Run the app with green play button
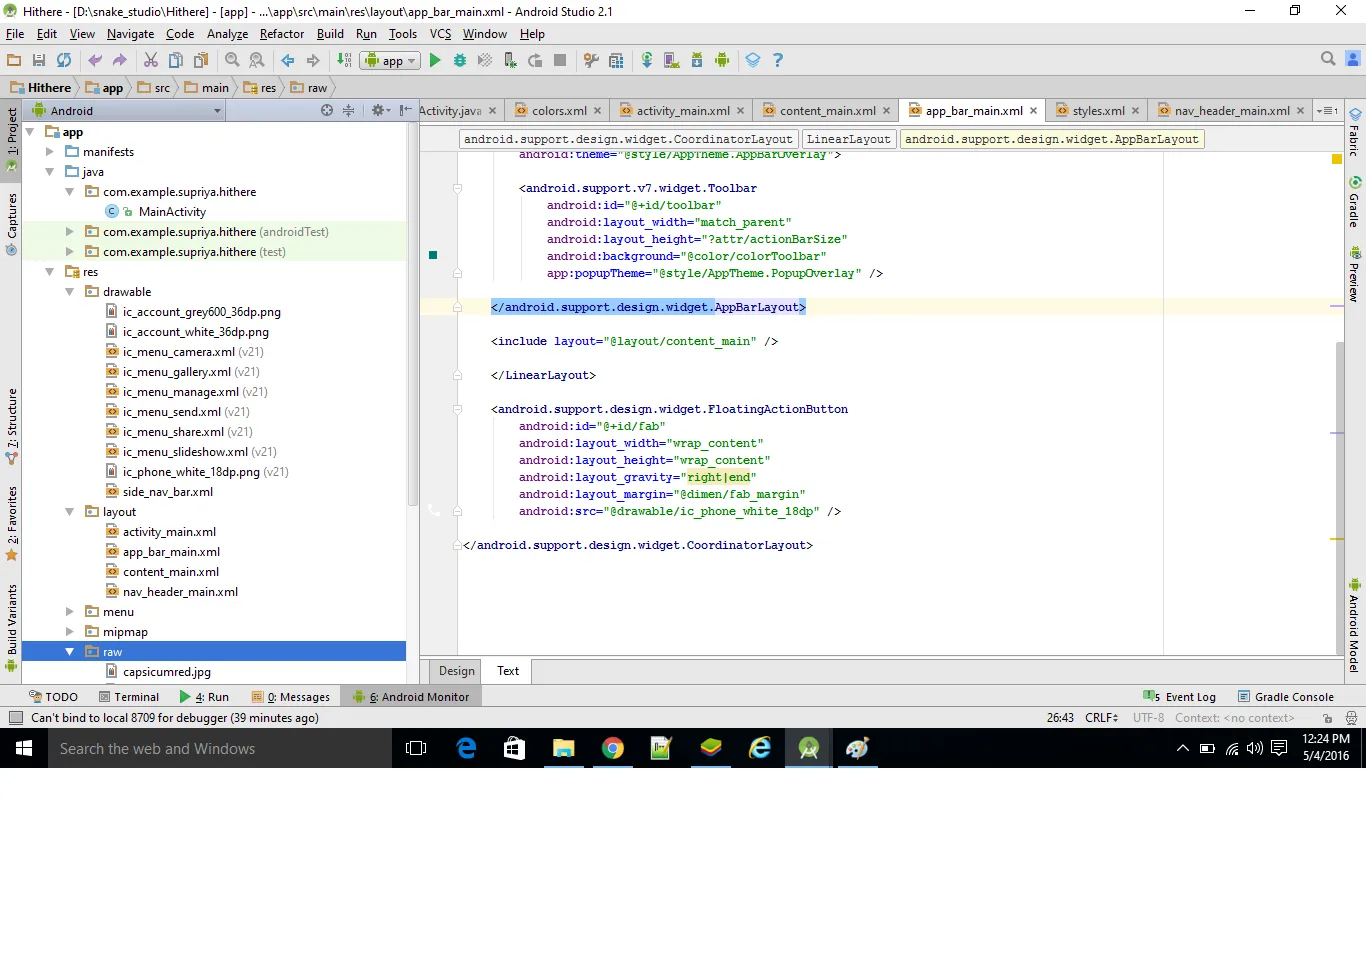The image size is (1366, 969). [435, 61]
